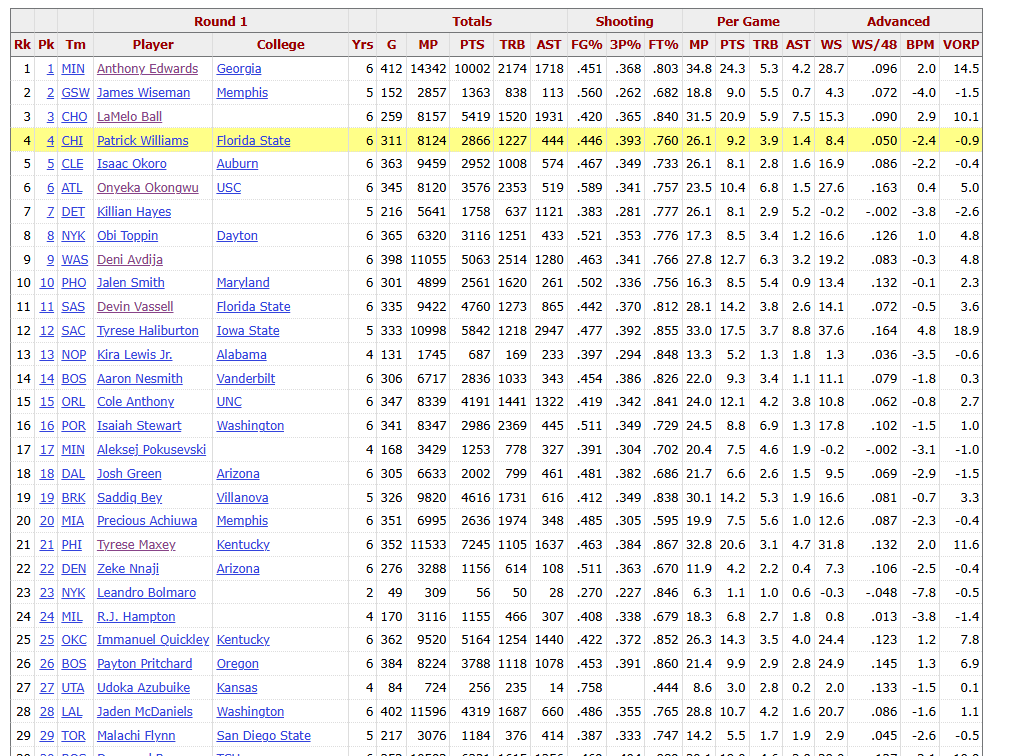The height and width of the screenshot is (756, 1026).
Task: Click Villanova college link
Action: [242, 497]
